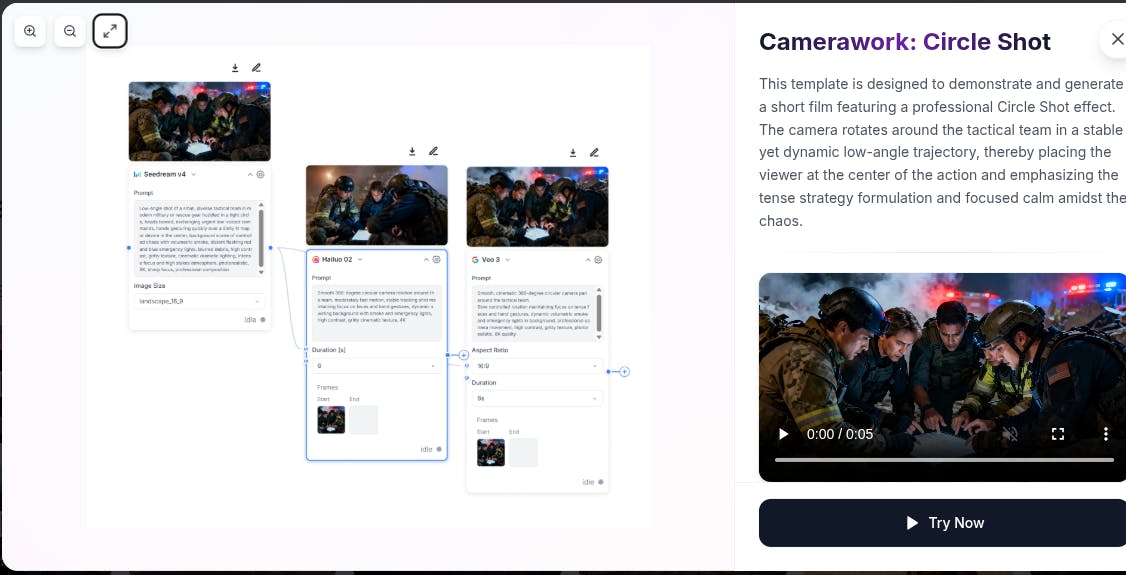This screenshot has width=1126, height=575.
Task: Unmute the preview video sound
Action: point(1010,434)
